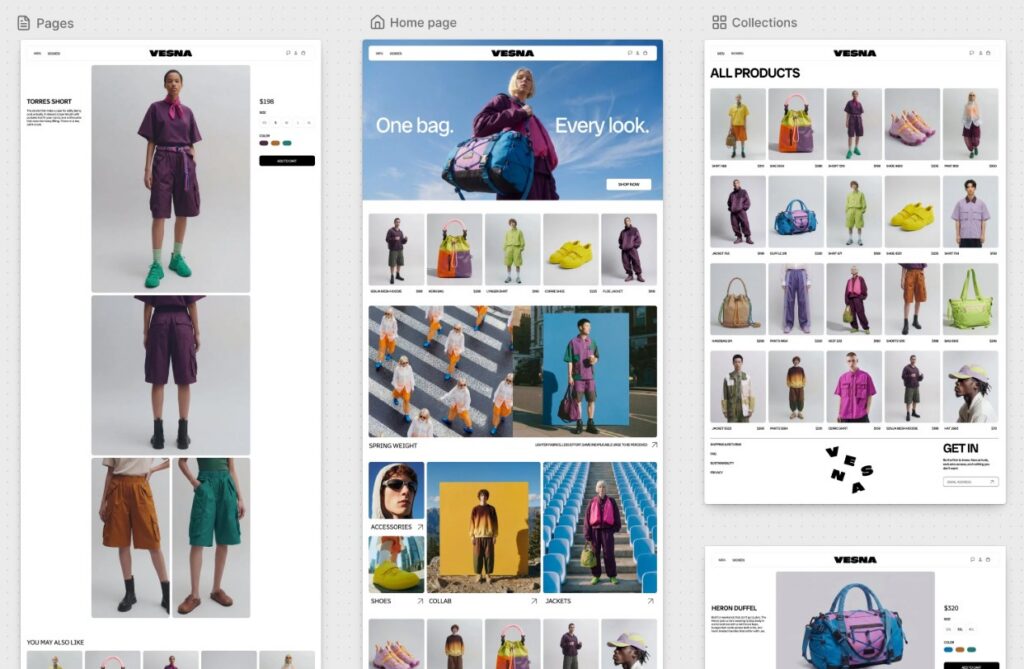Click the chat icon in Home page header

630,53
